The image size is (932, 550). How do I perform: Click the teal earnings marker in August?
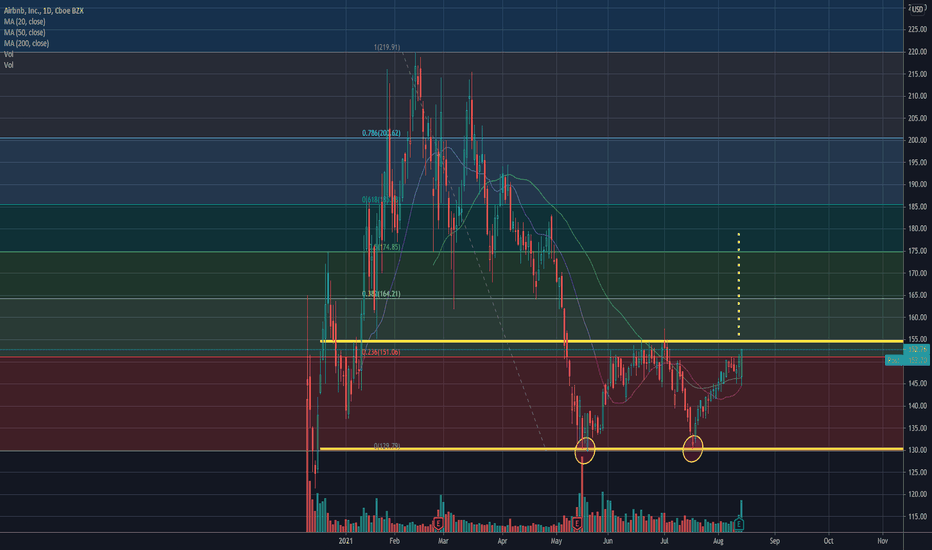pyautogui.click(x=739, y=524)
